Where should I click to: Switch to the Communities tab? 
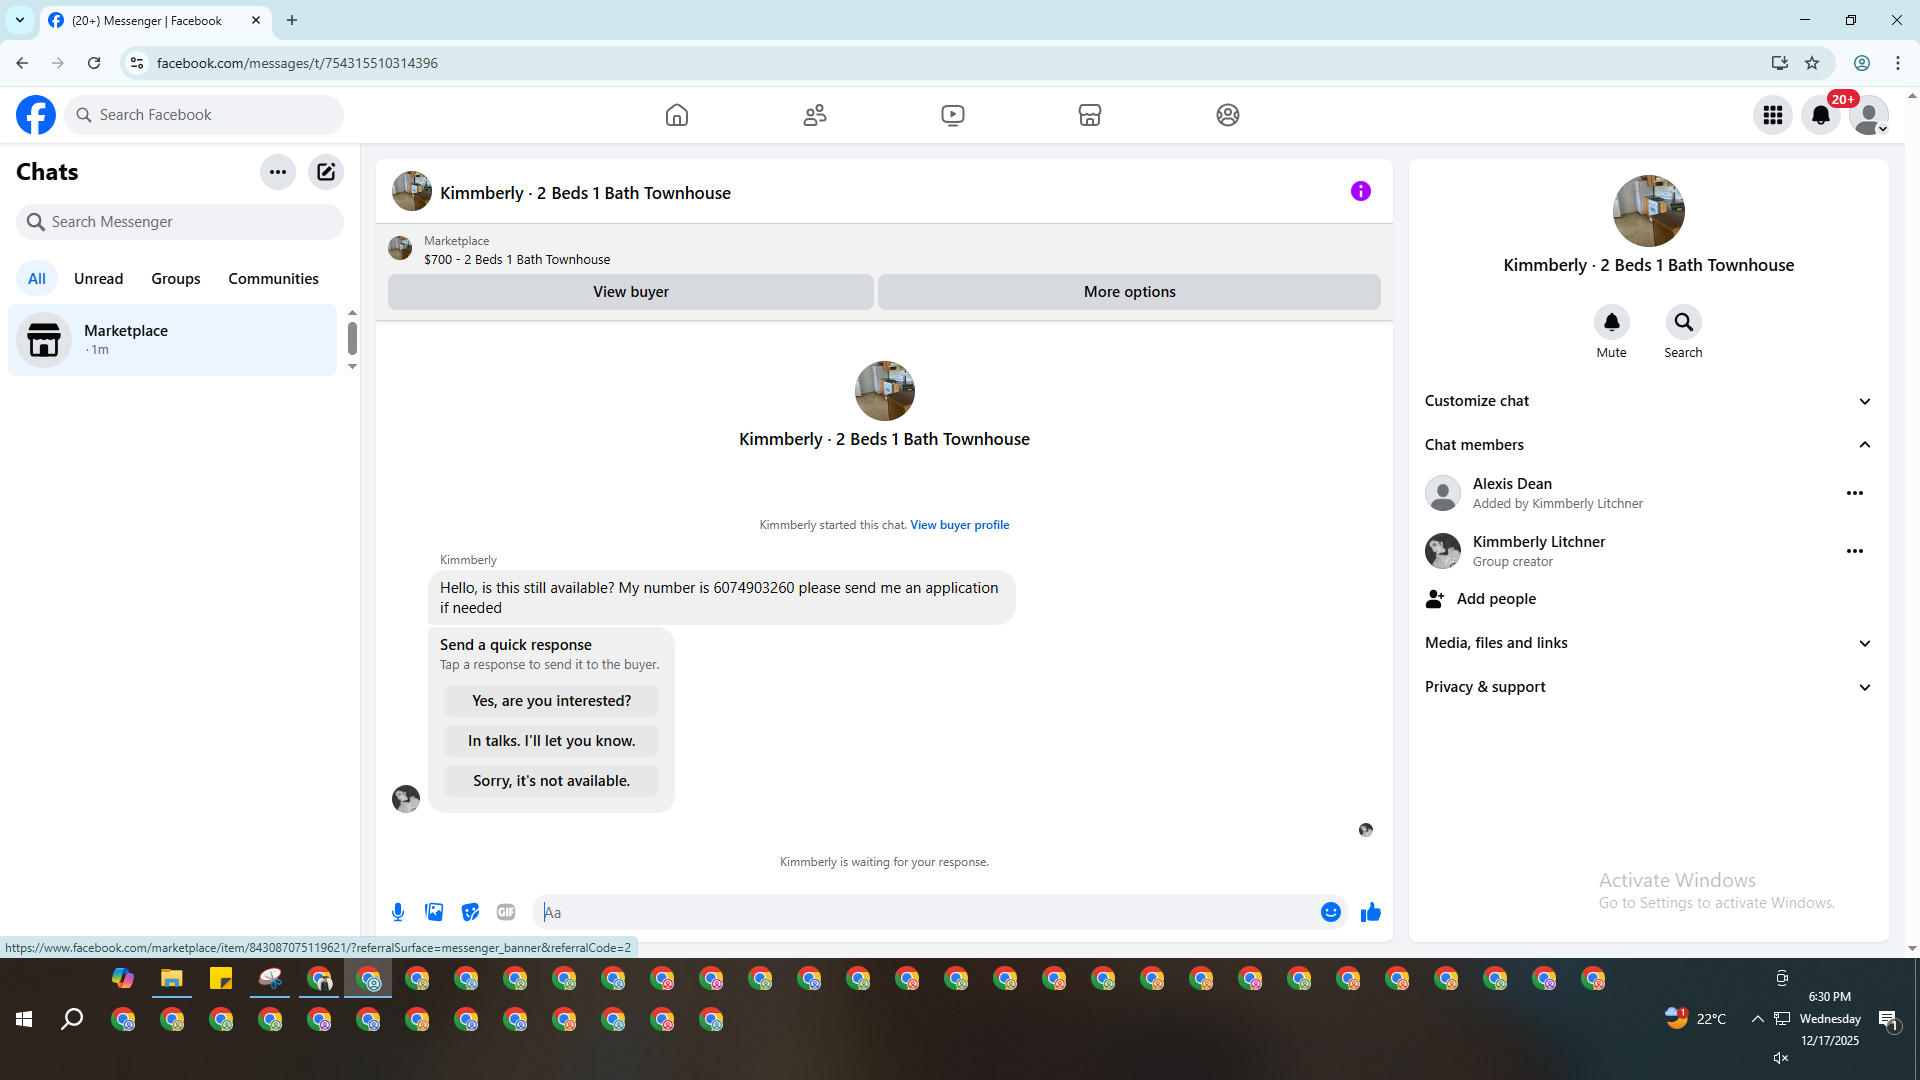coord(273,279)
